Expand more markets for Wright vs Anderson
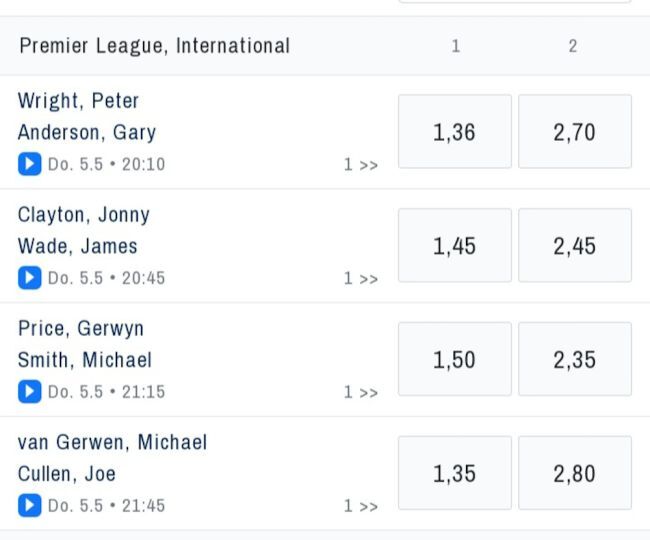The width and height of the screenshot is (650, 540). [x=361, y=165]
